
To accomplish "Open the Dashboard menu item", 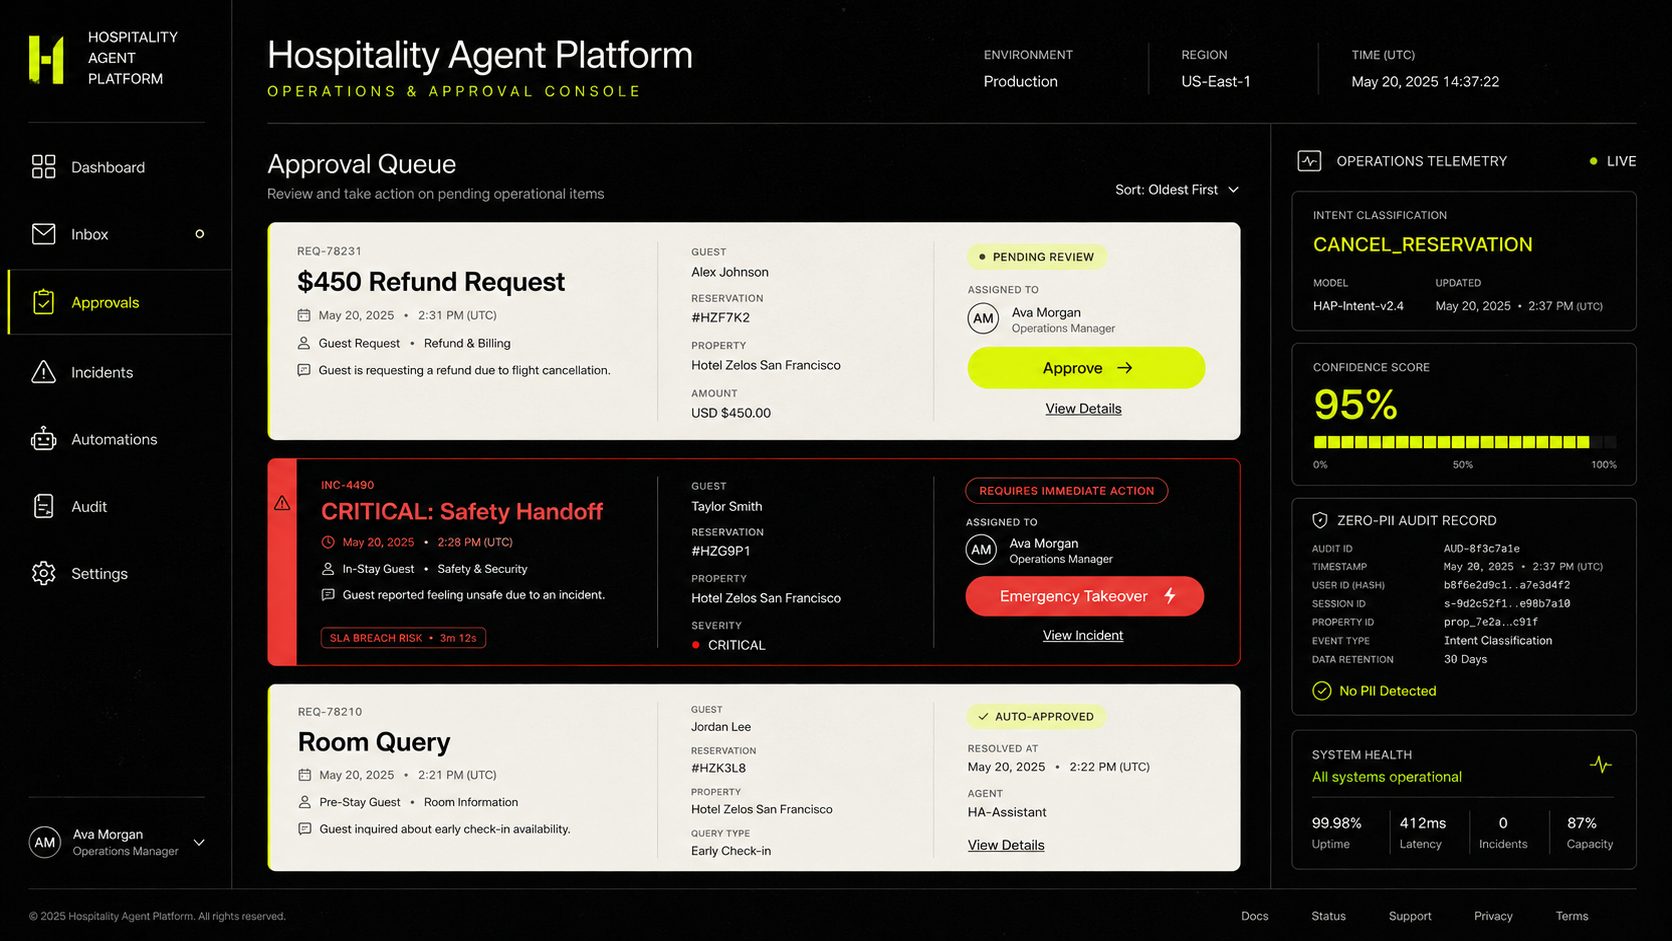I will click(119, 167).
